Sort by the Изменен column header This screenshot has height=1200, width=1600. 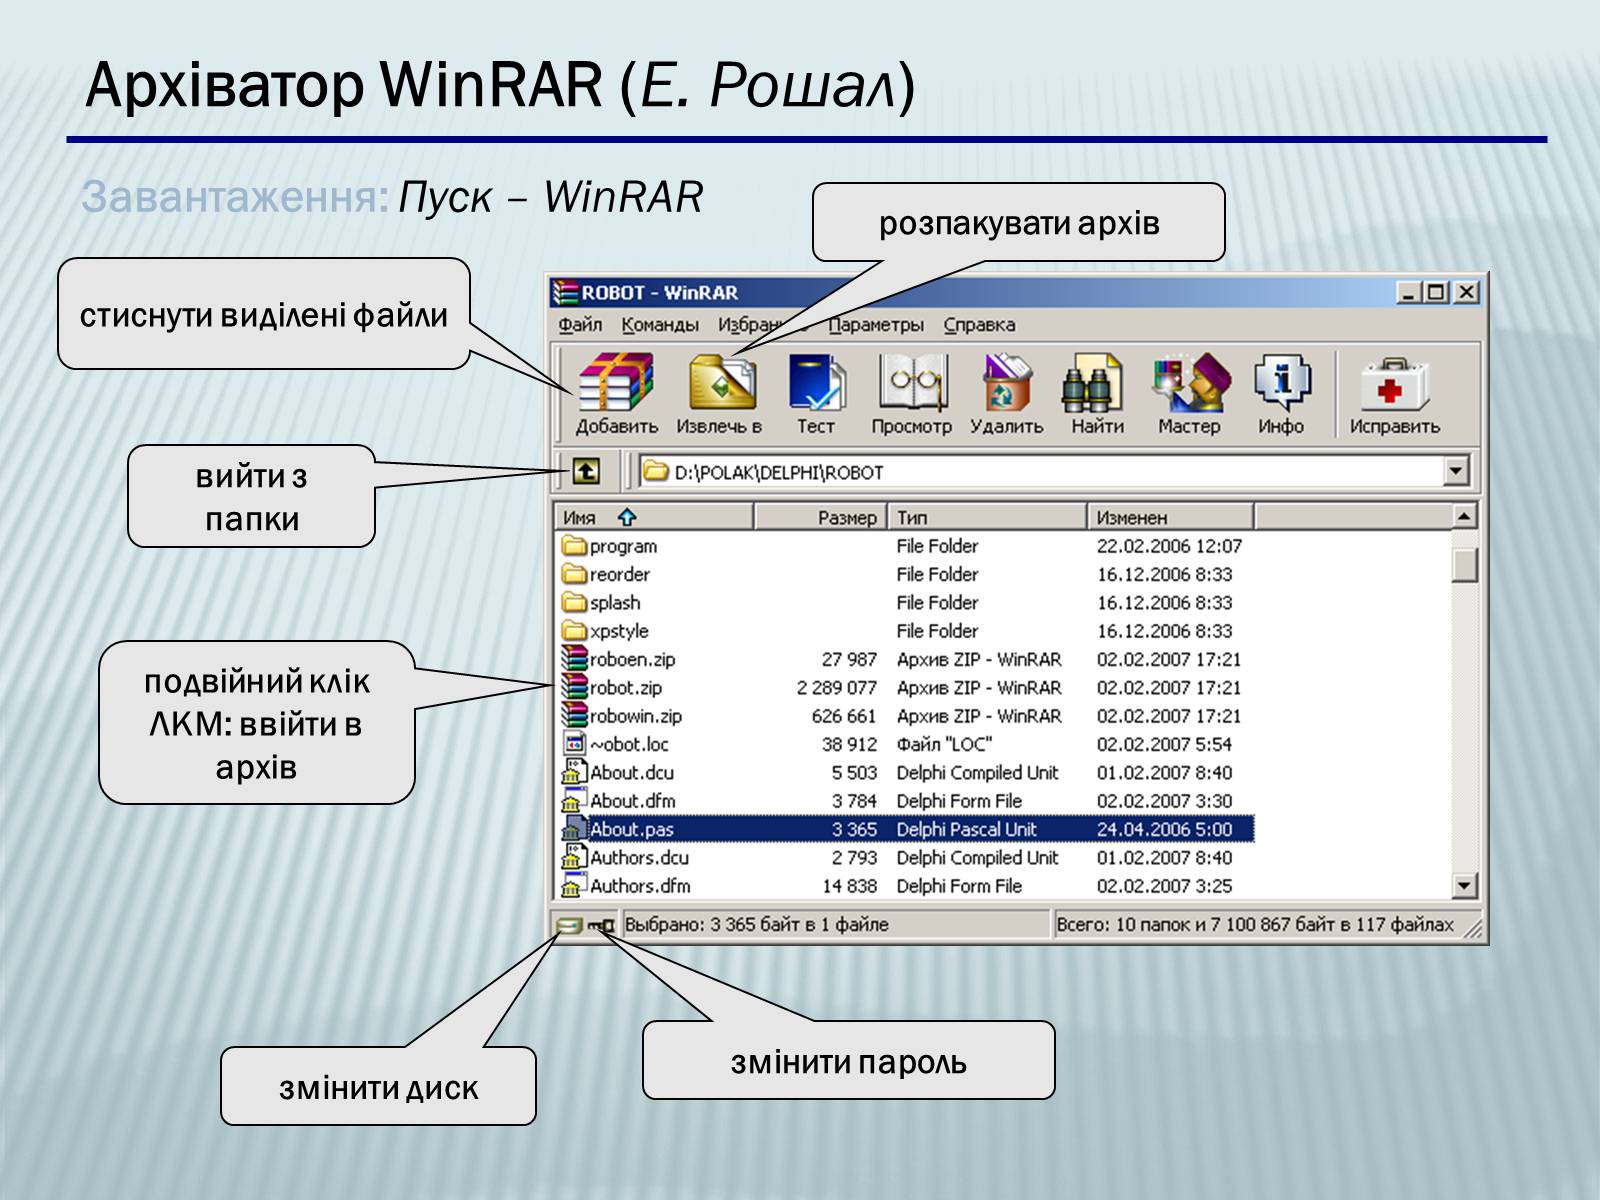pos(1170,517)
